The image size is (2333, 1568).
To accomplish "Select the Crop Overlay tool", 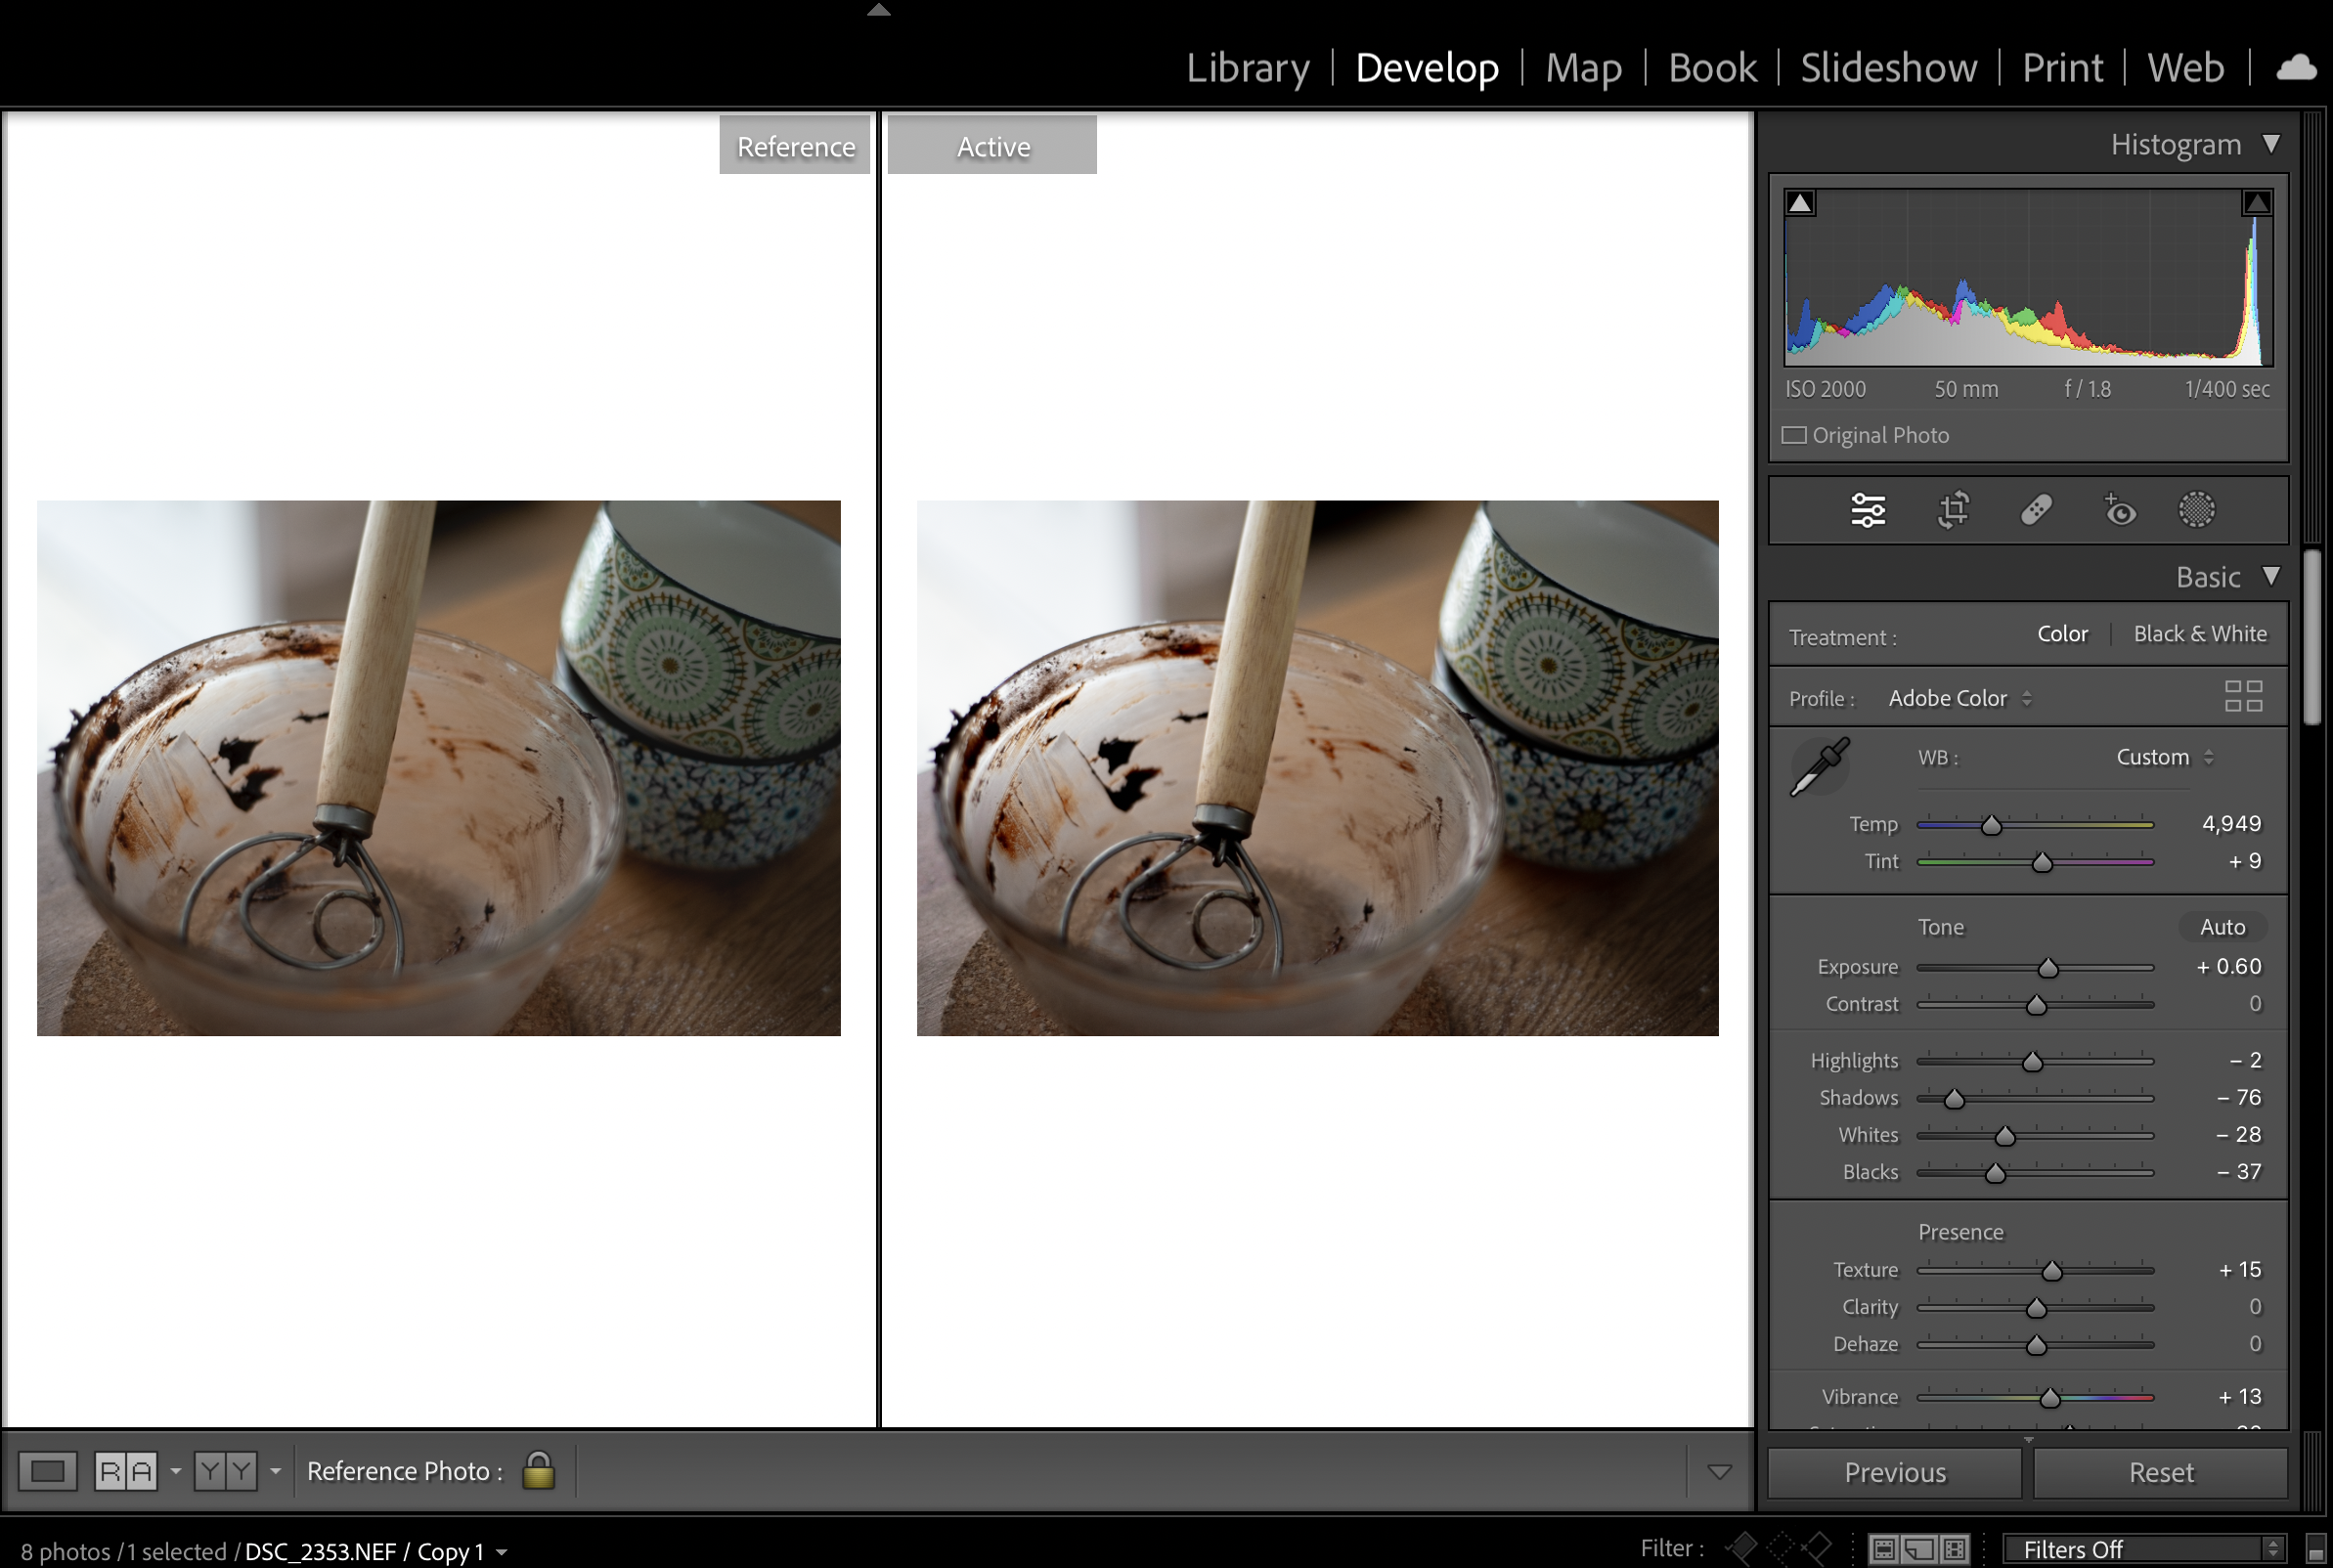I will click(x=1952, y=510).
